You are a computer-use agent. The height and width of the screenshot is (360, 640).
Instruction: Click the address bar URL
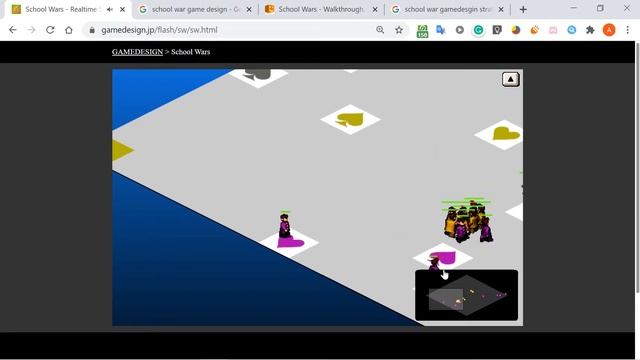pos(159,30)
